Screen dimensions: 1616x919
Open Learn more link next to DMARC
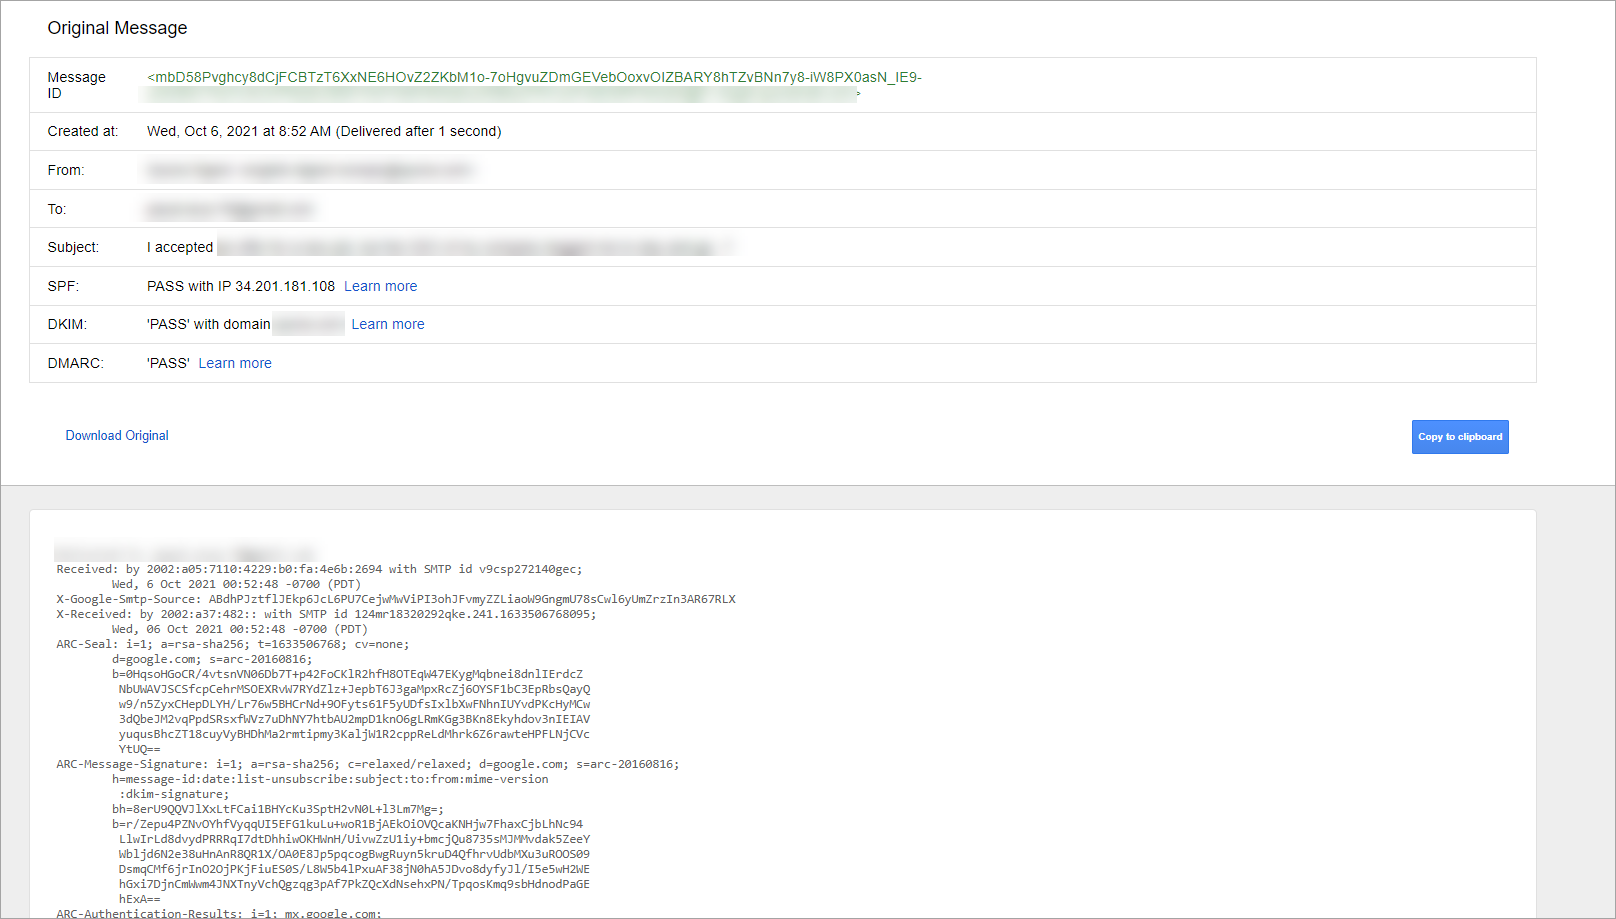(235, 363)
